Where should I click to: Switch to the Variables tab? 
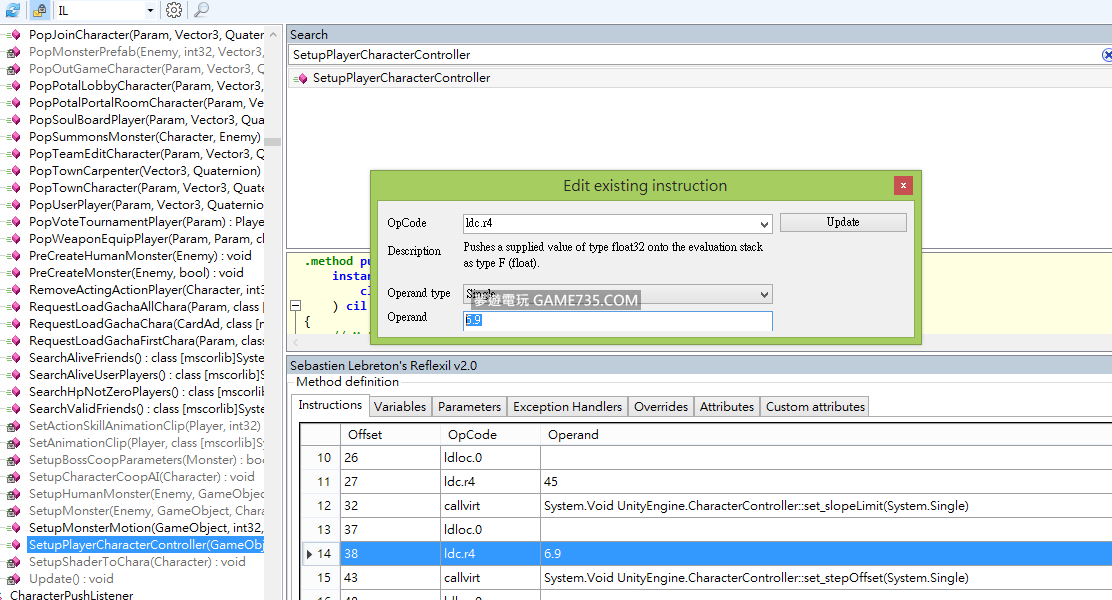point(400,406)
